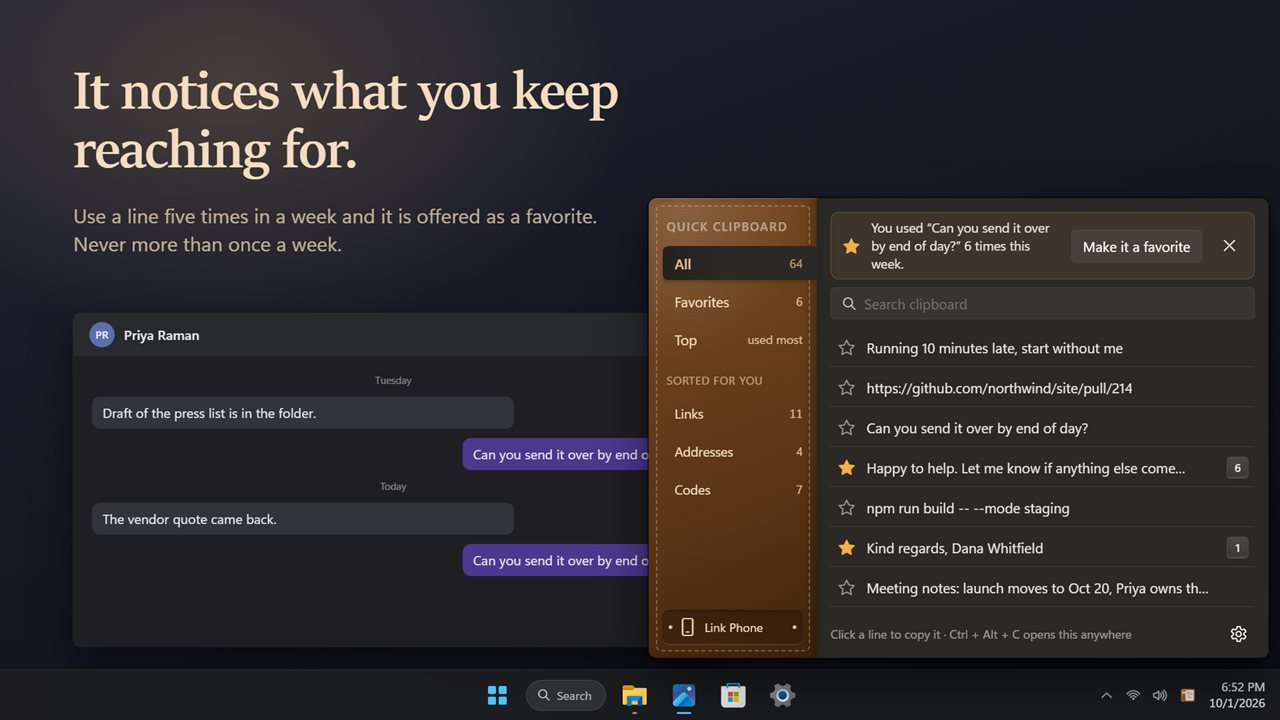
Task: Show the Links category
Action: pyautogui.click(x=738, y=414)
